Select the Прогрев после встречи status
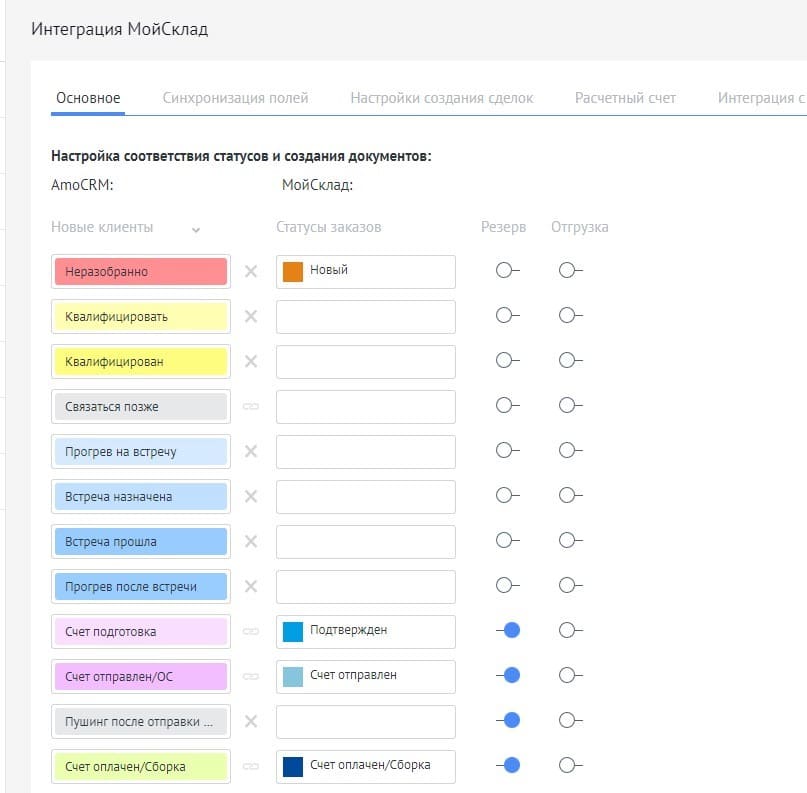The image size is (807, 793). click(141, 587)
